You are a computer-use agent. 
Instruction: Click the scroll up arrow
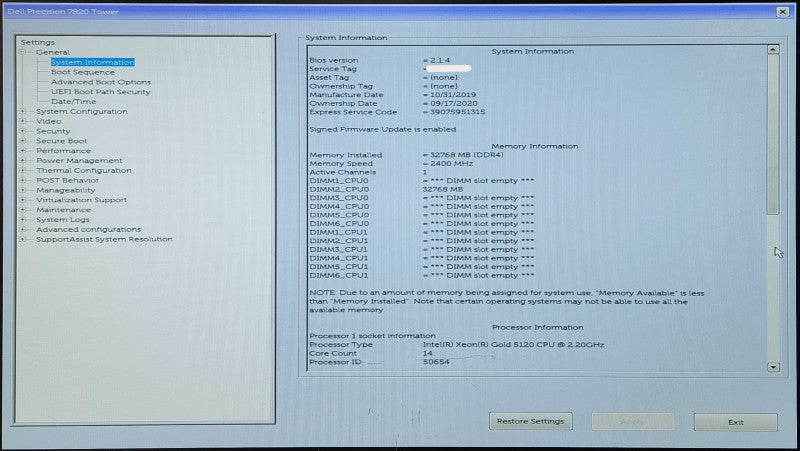(773, 49)
